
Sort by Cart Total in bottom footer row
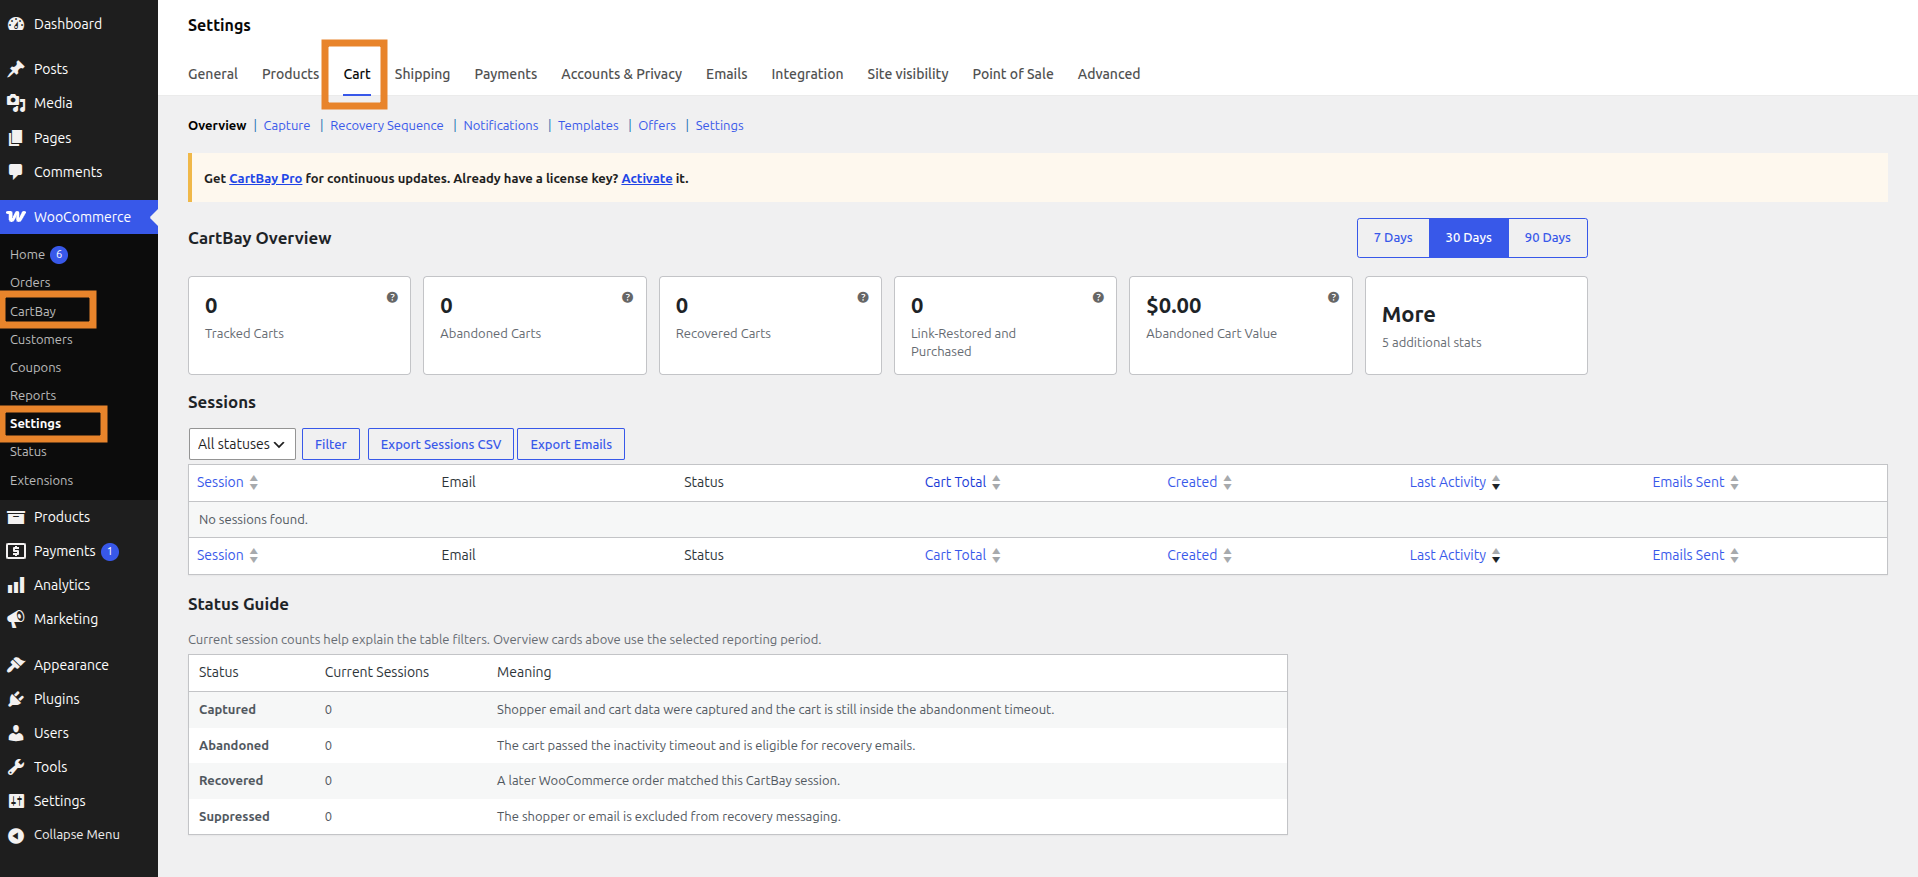962,555
